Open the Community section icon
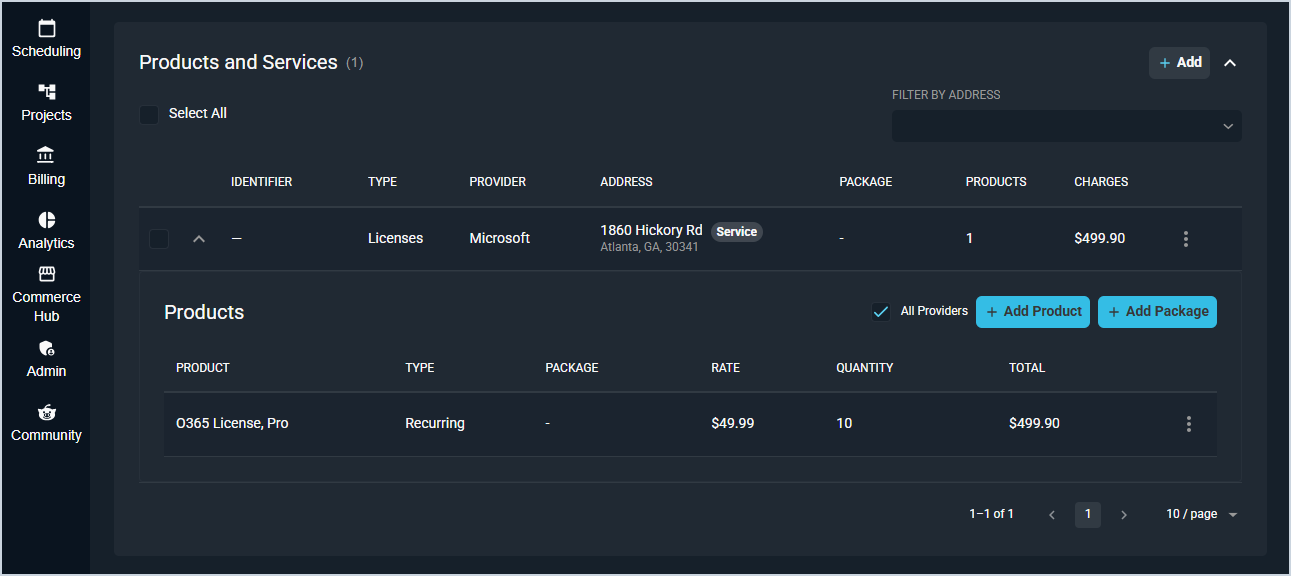Viewport: 1291px width, 576px height. pos(46,413)
